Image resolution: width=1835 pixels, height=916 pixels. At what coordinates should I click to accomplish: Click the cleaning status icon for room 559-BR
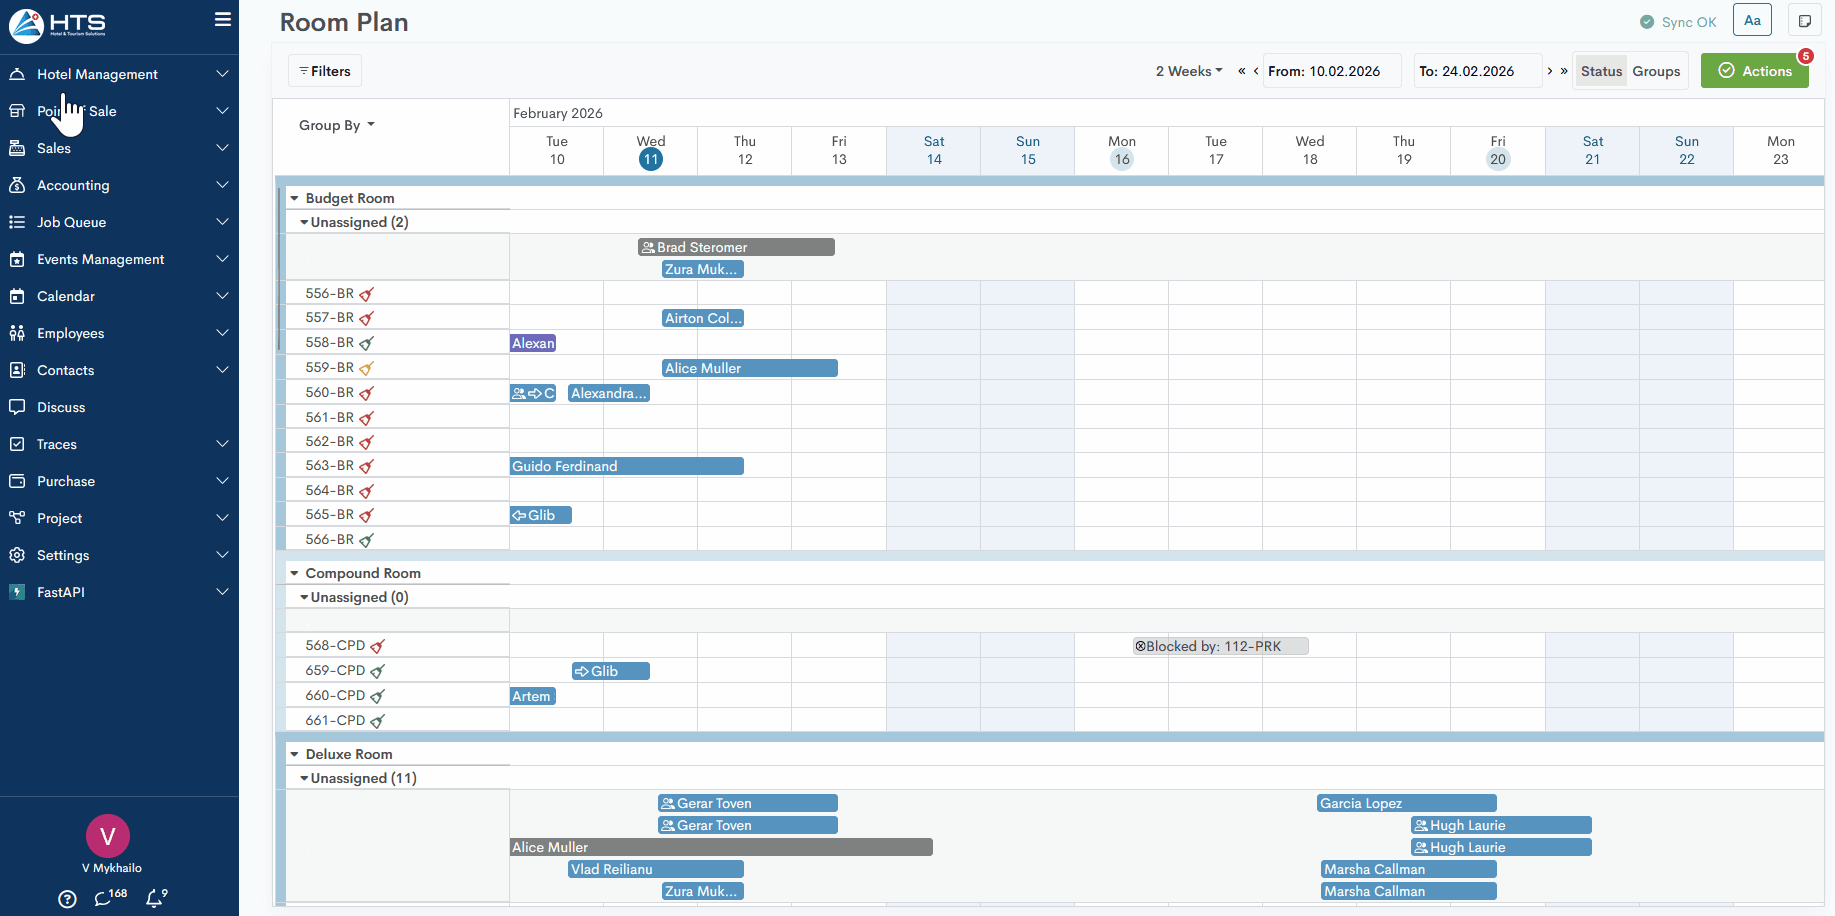pyautogui.click(x=367, y=369)
